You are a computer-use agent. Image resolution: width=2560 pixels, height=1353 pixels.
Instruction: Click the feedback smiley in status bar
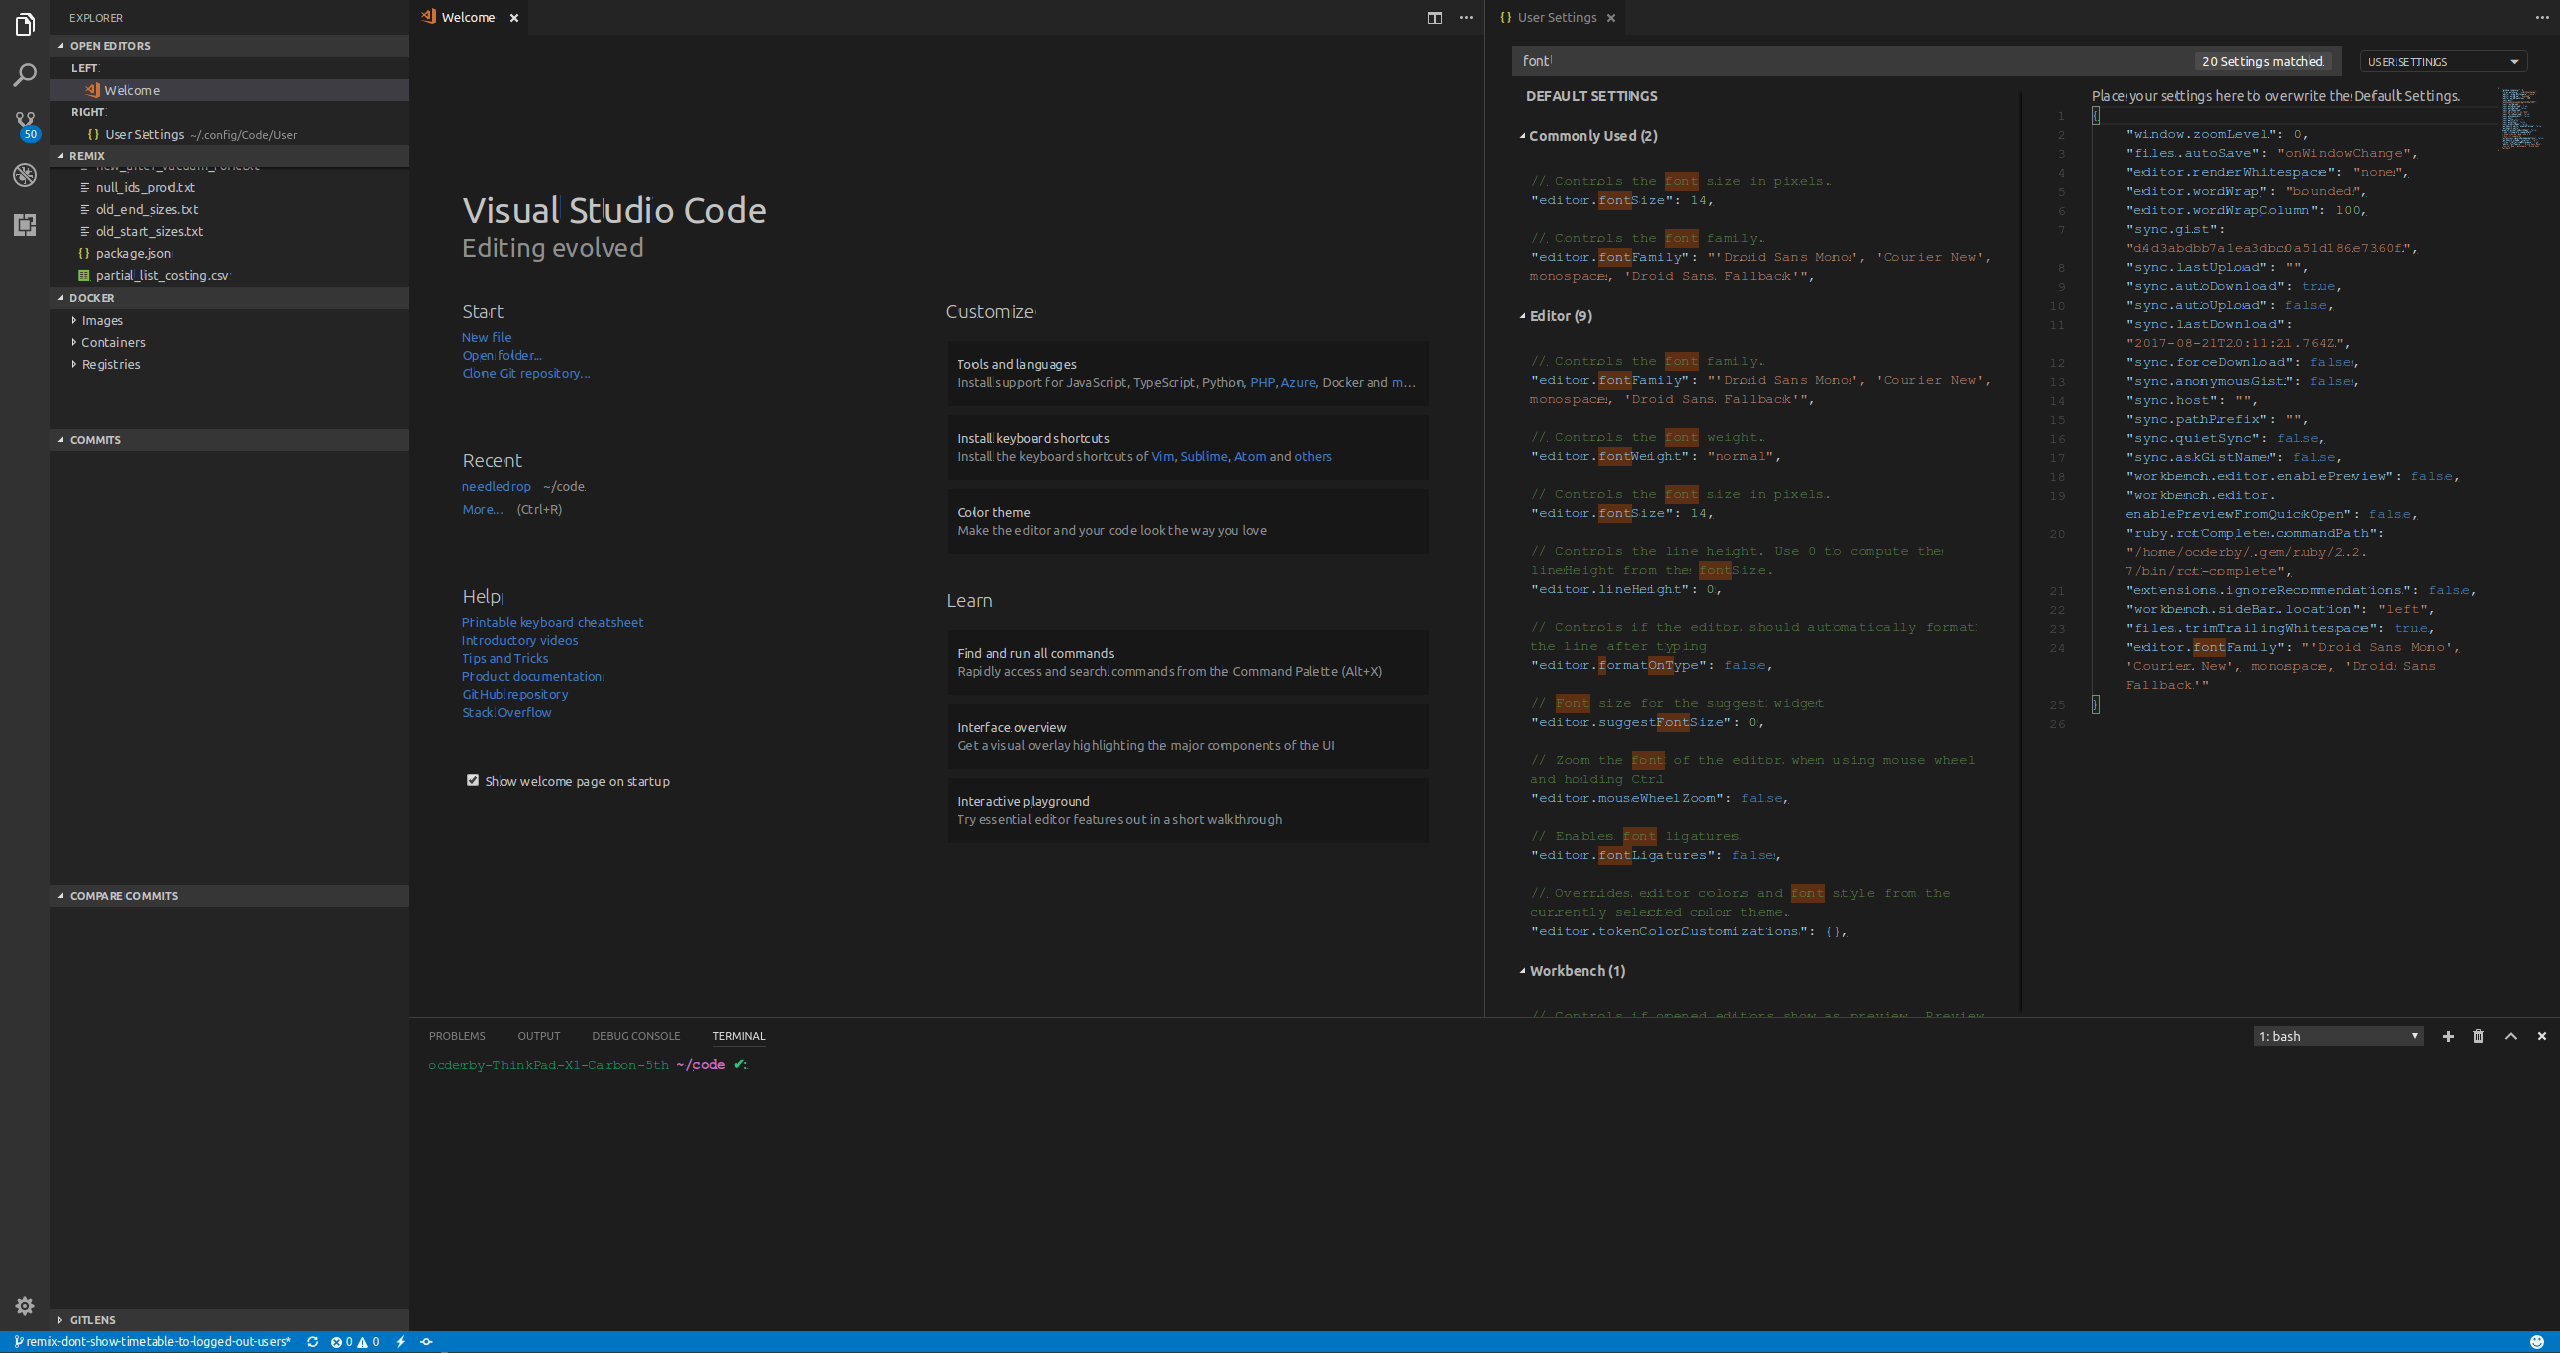pos(2536,1342)
